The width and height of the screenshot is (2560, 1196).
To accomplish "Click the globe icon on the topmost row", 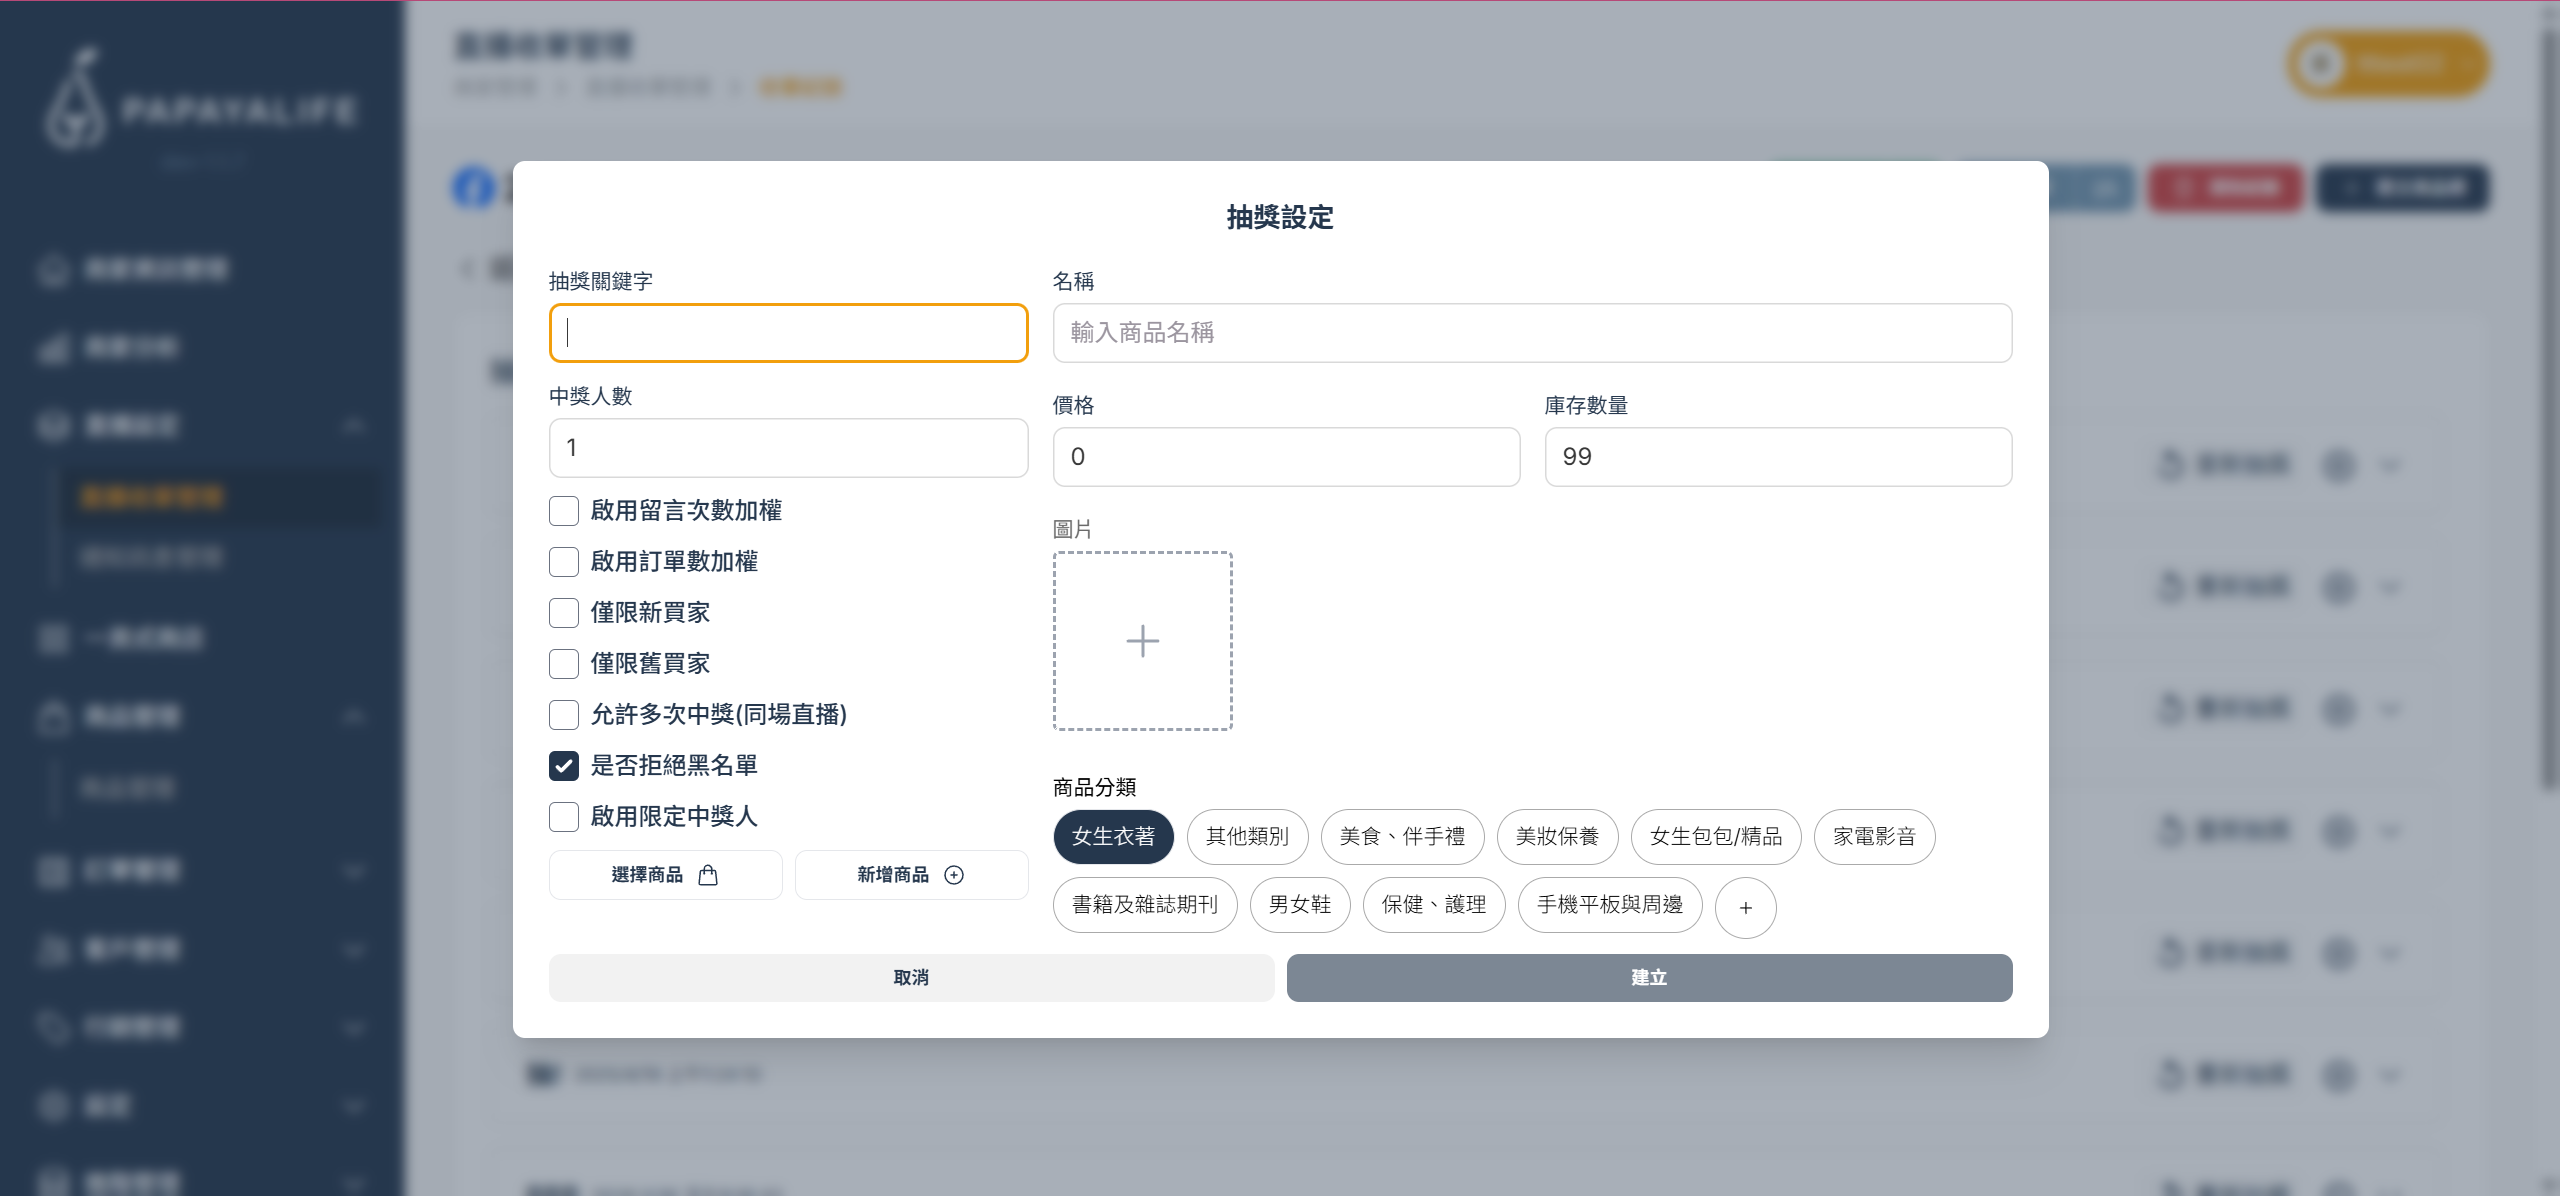I will (2340, 464).
